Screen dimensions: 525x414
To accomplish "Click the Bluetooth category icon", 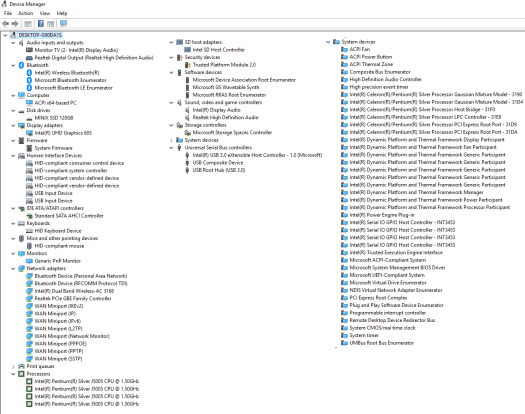I will click(21, 65).
